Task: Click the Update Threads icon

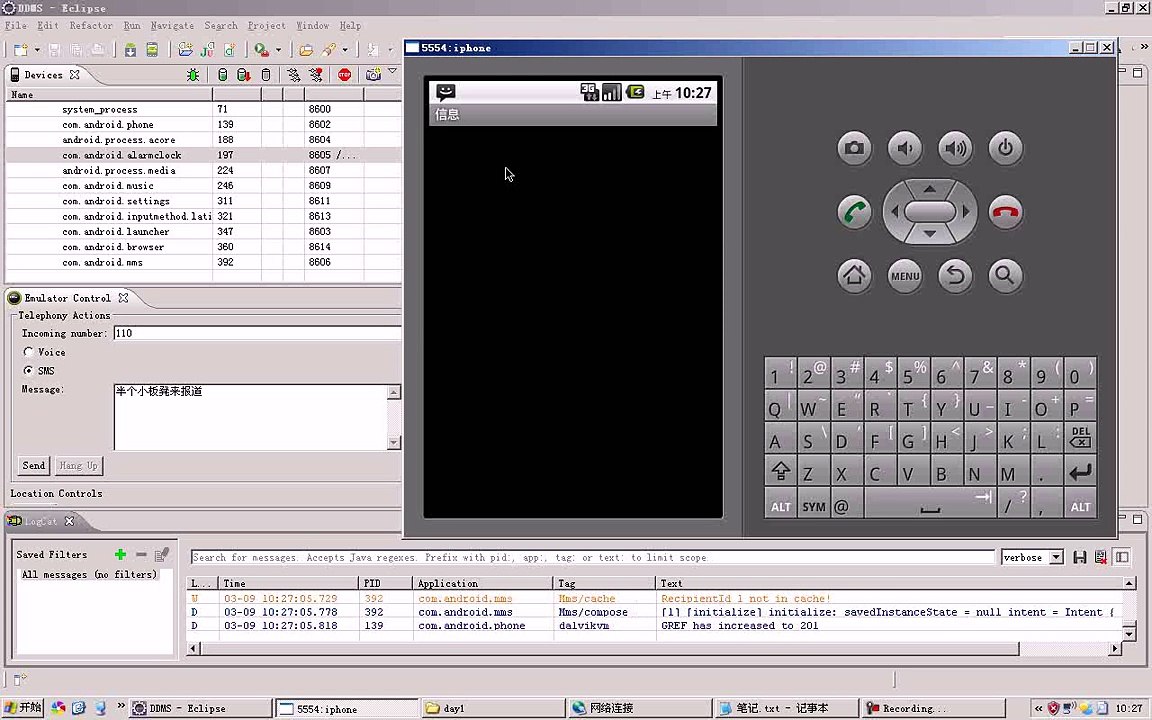Action: [x=294, y=75]
